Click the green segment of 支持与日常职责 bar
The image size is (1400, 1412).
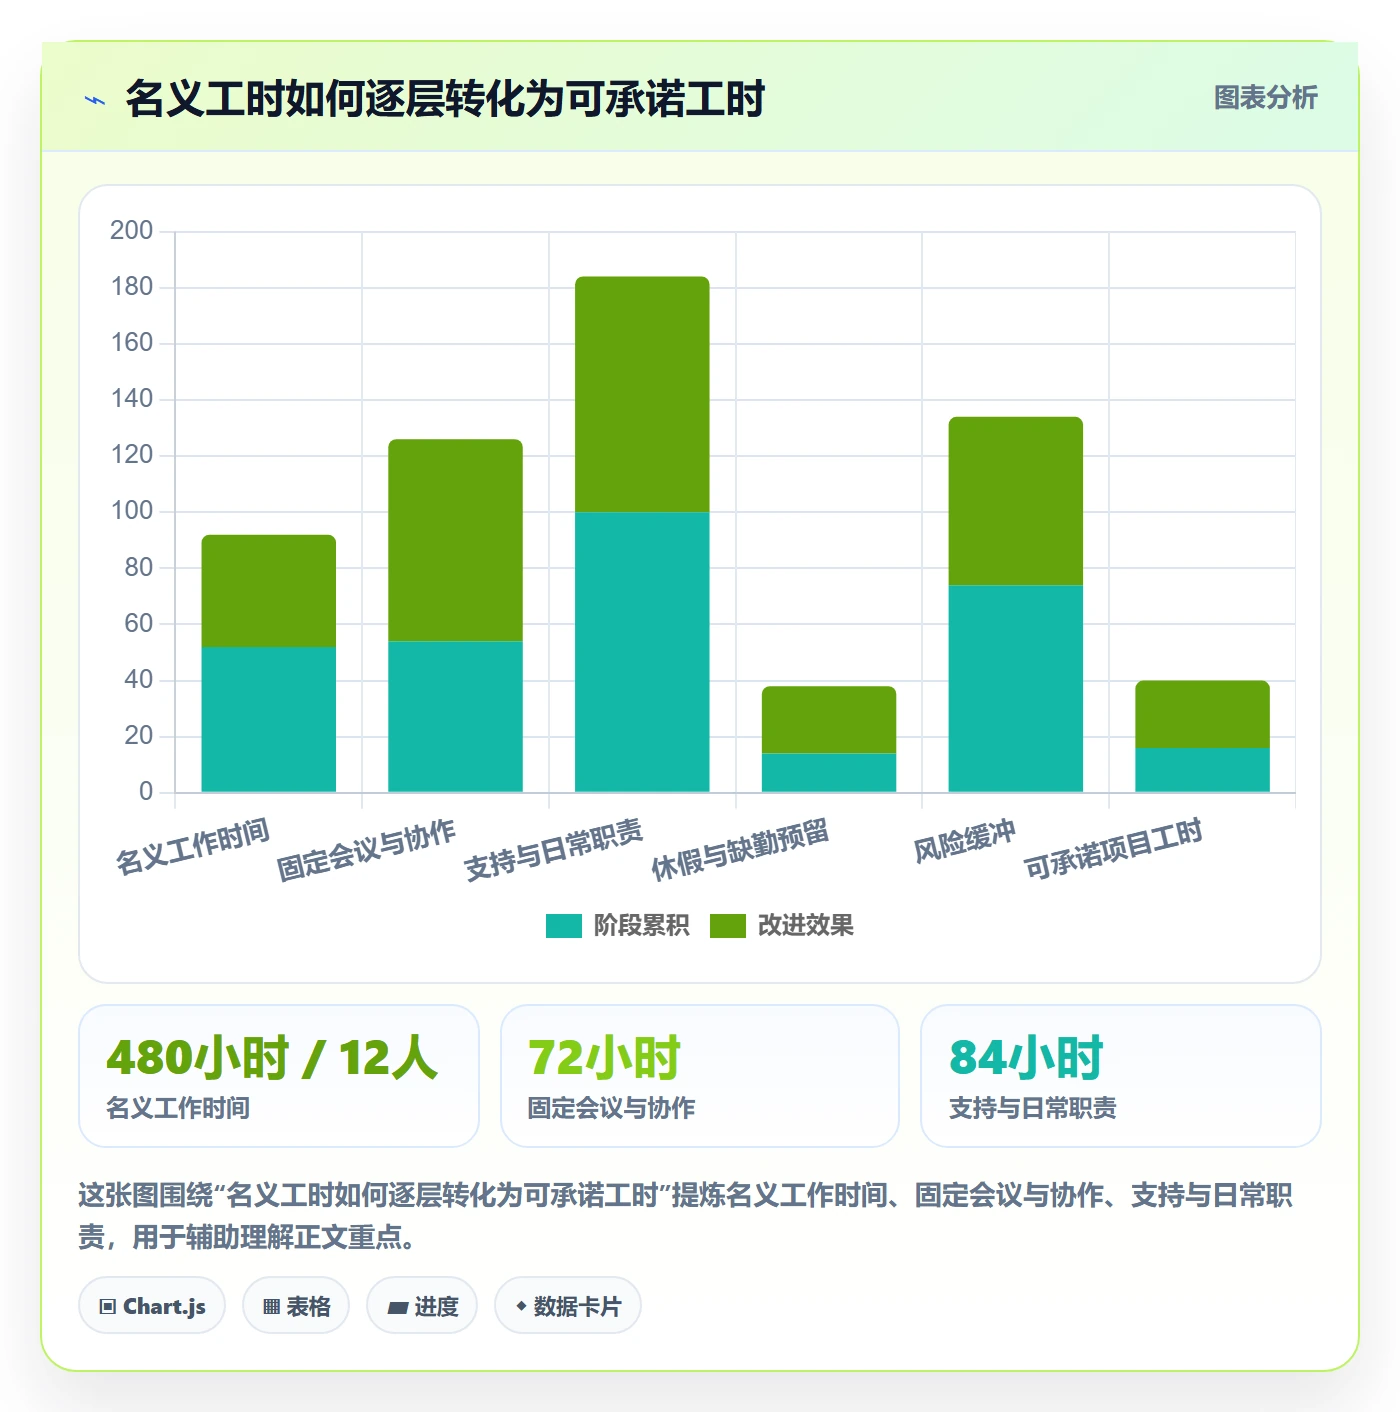coord(642,394)
